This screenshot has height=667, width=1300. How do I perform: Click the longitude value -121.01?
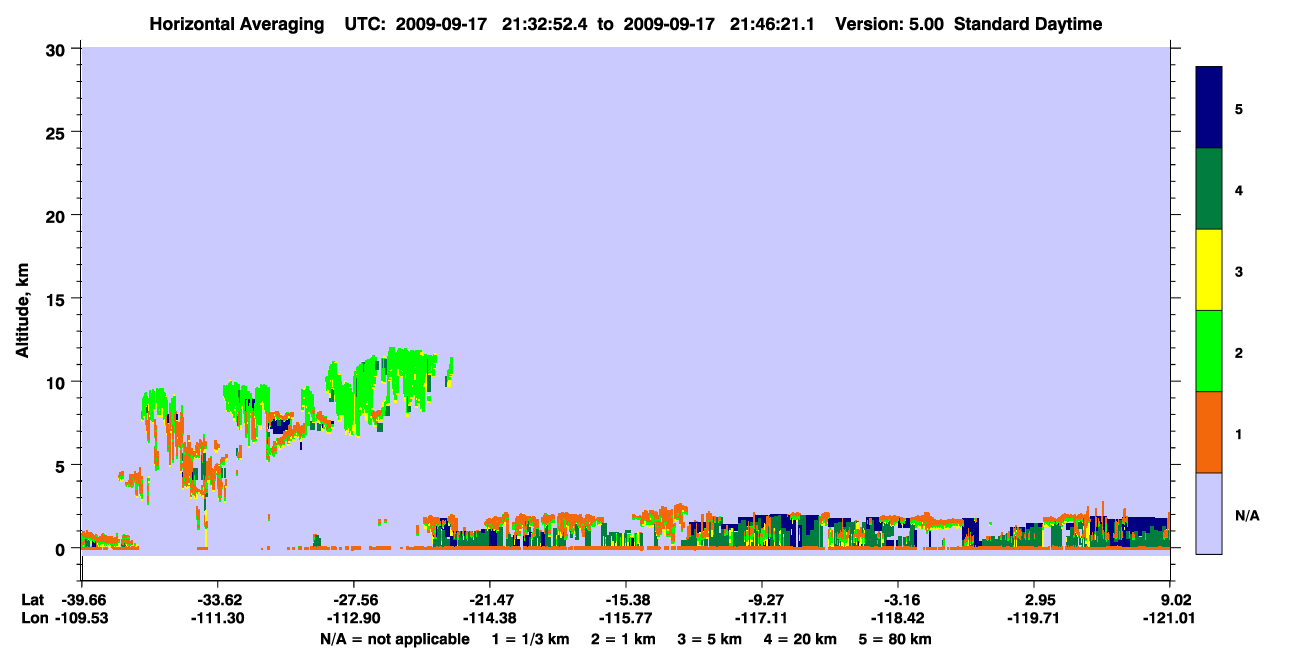click(x=1171, y=619)
